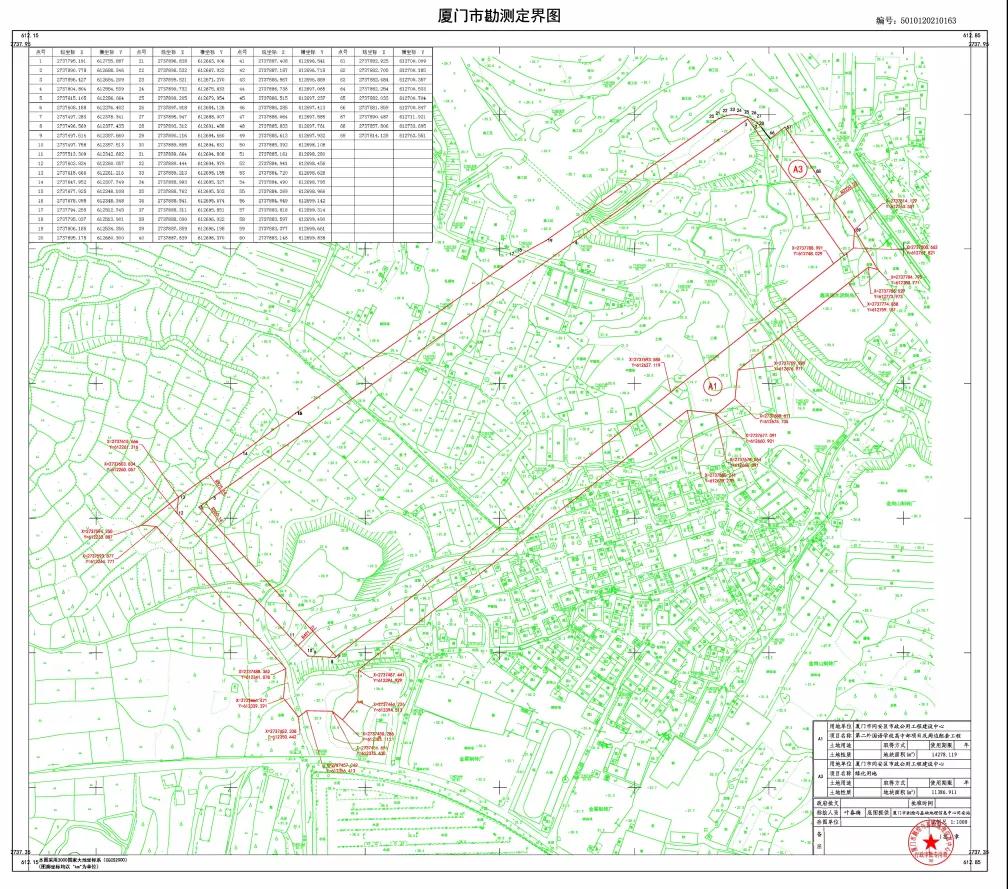Image resolution: width=1008 pixels, height=889 pixels.
Task: Click the 审核人员 reviewer name cell
Action: (x=853, y=813)
